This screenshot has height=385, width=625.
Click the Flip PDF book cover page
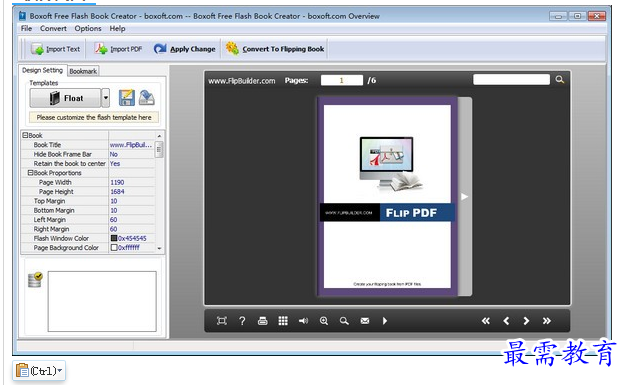(x=387, y=196)
